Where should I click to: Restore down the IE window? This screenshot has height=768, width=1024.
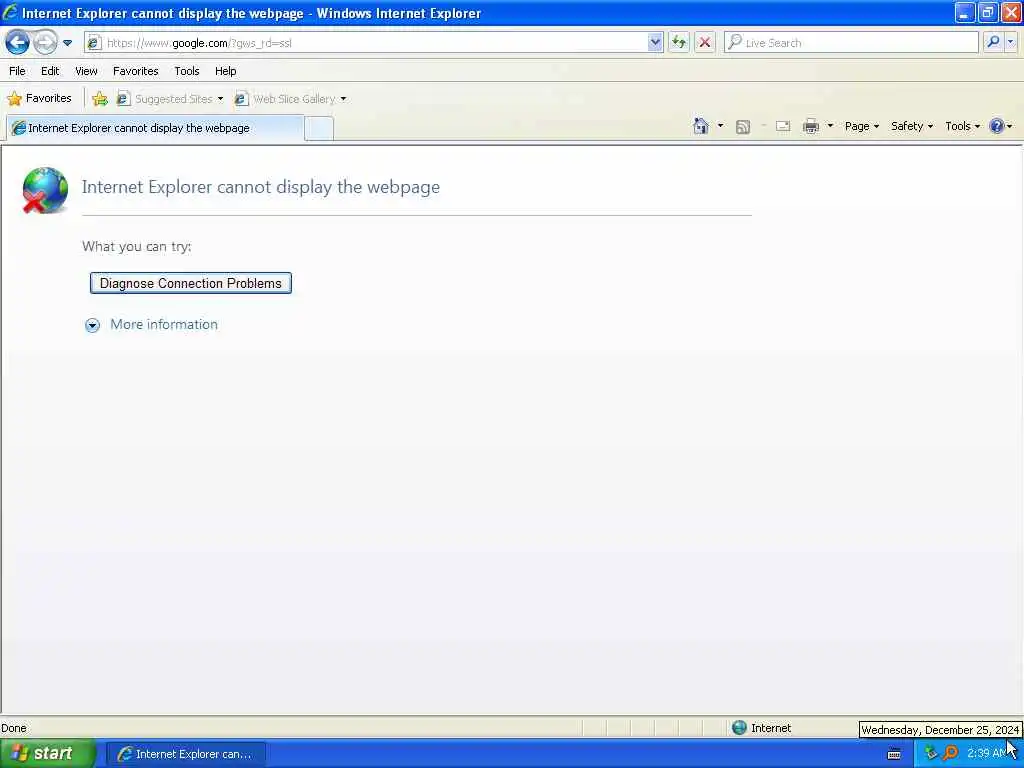[987, 12]
